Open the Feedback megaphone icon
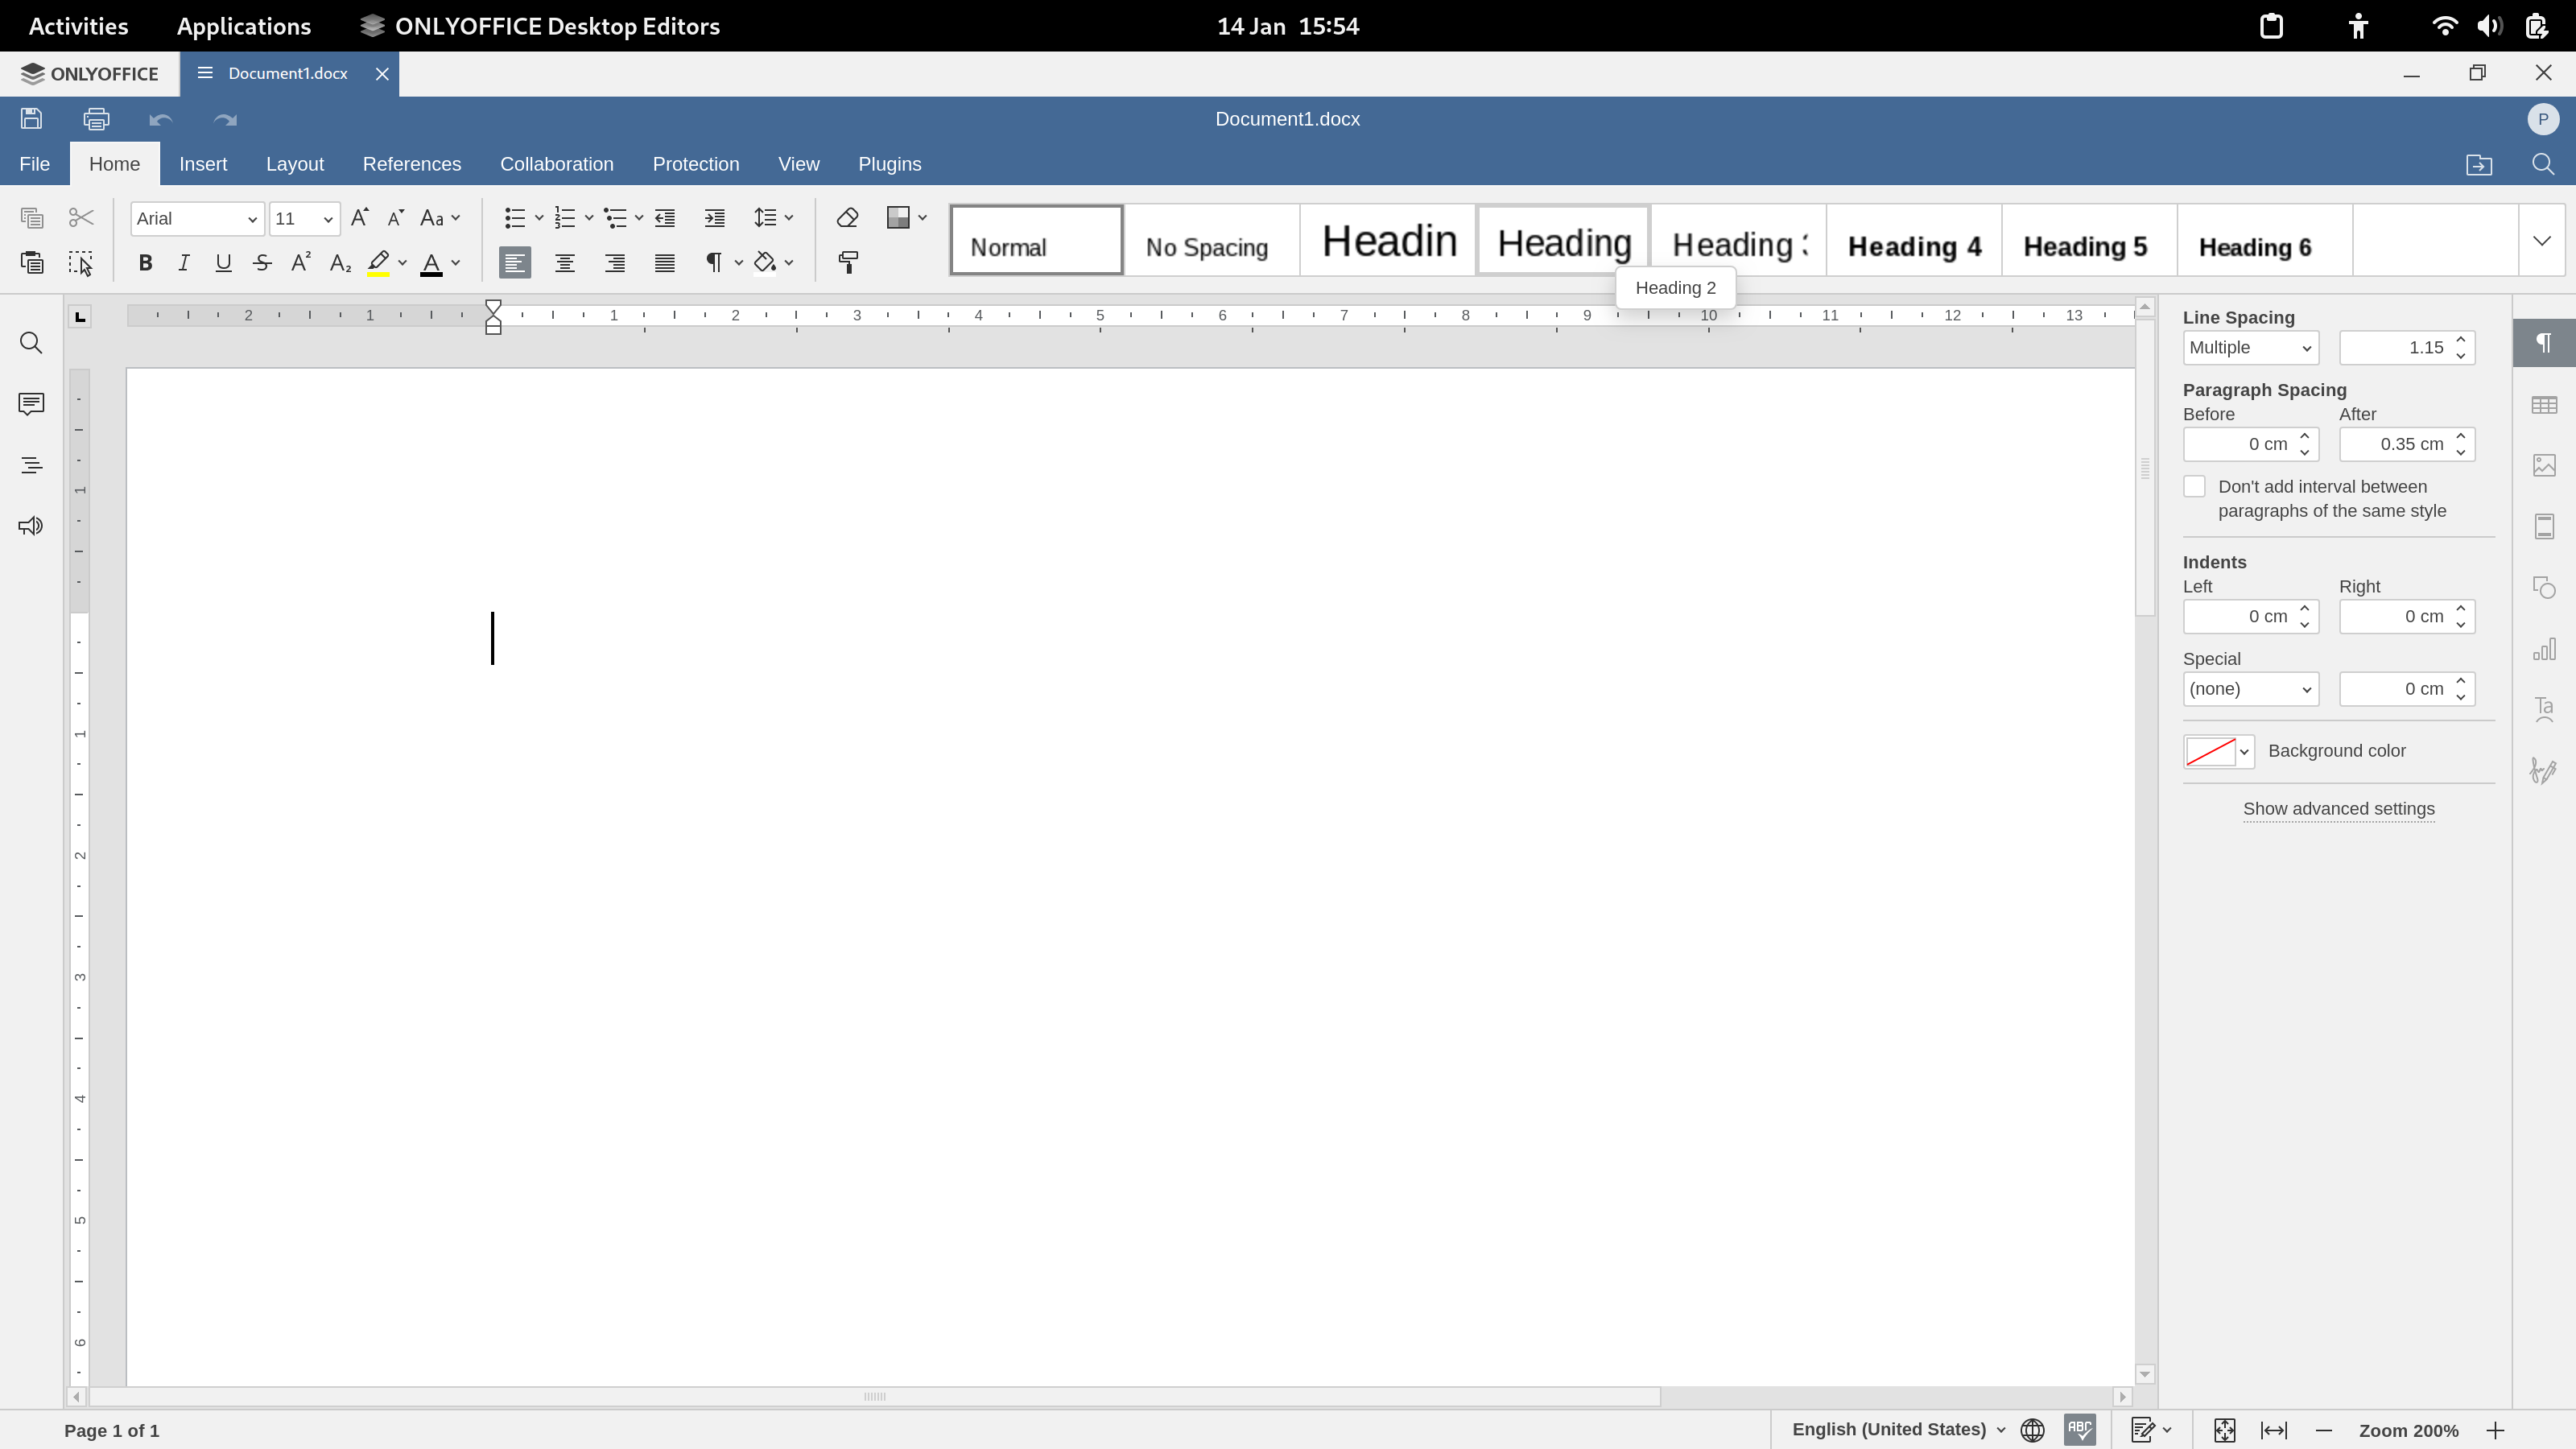2576x1449 pixels. 31,526
